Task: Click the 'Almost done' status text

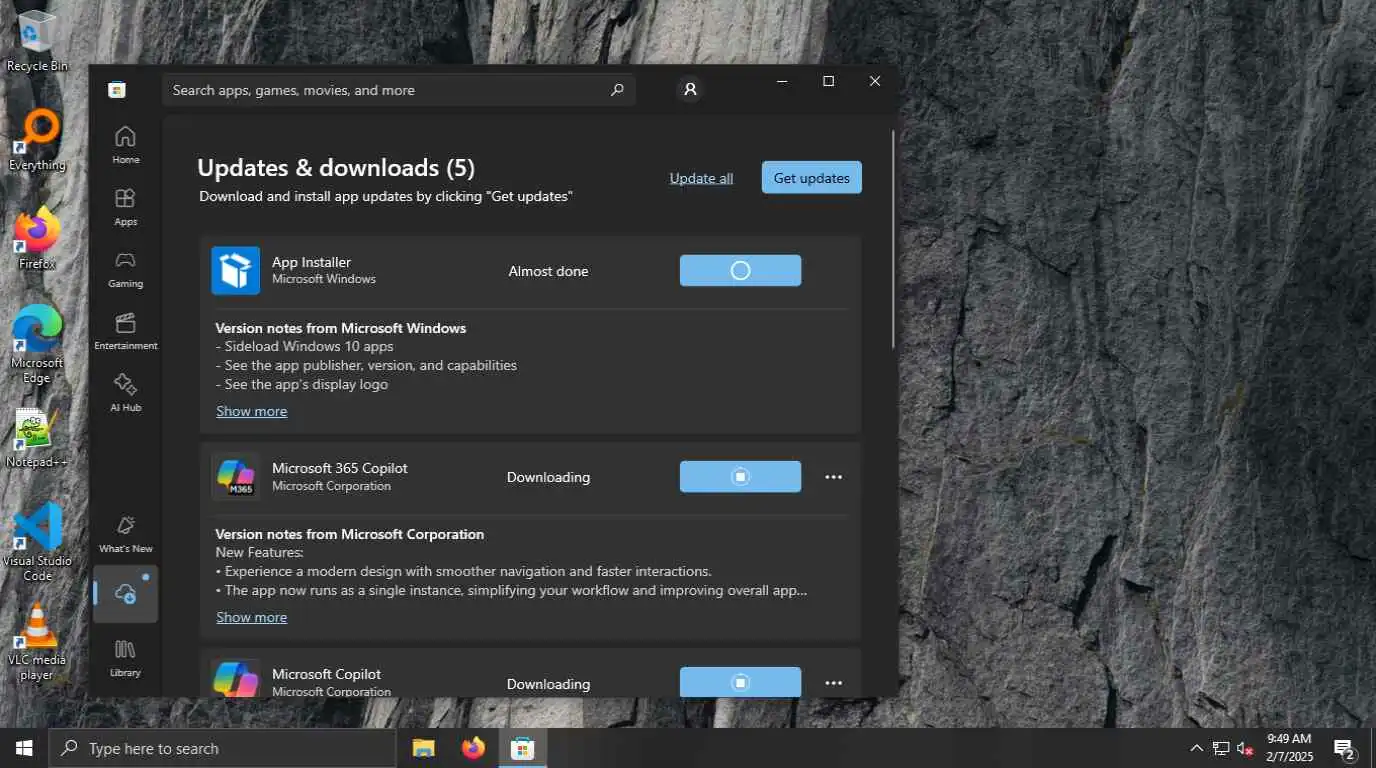Action: coord(548,271)
